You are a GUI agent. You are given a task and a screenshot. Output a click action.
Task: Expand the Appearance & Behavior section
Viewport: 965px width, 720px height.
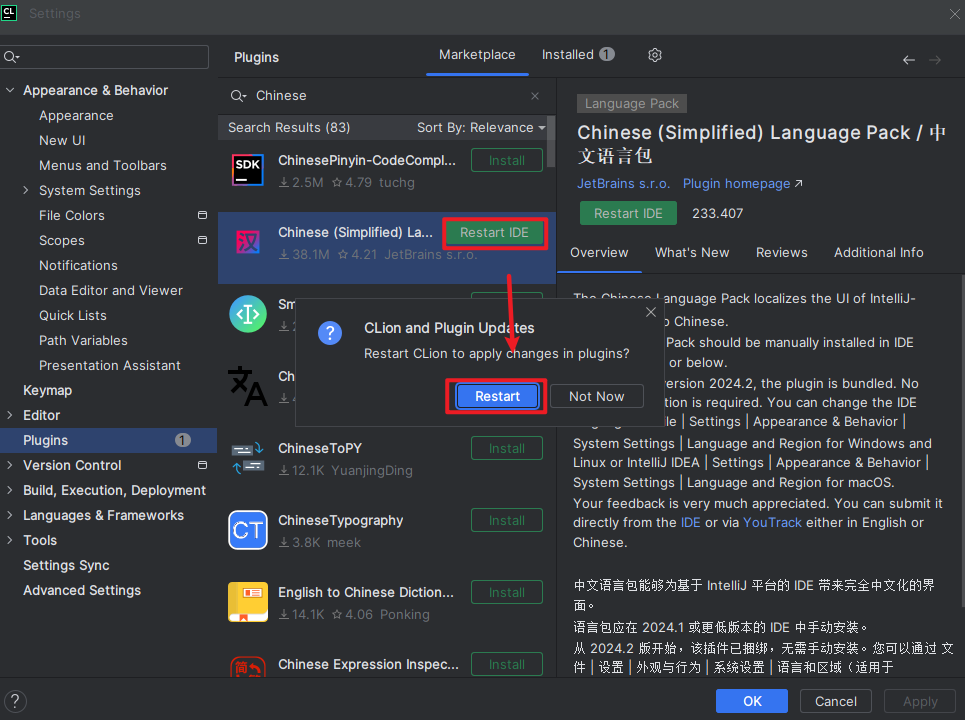(x=11, y=91)
